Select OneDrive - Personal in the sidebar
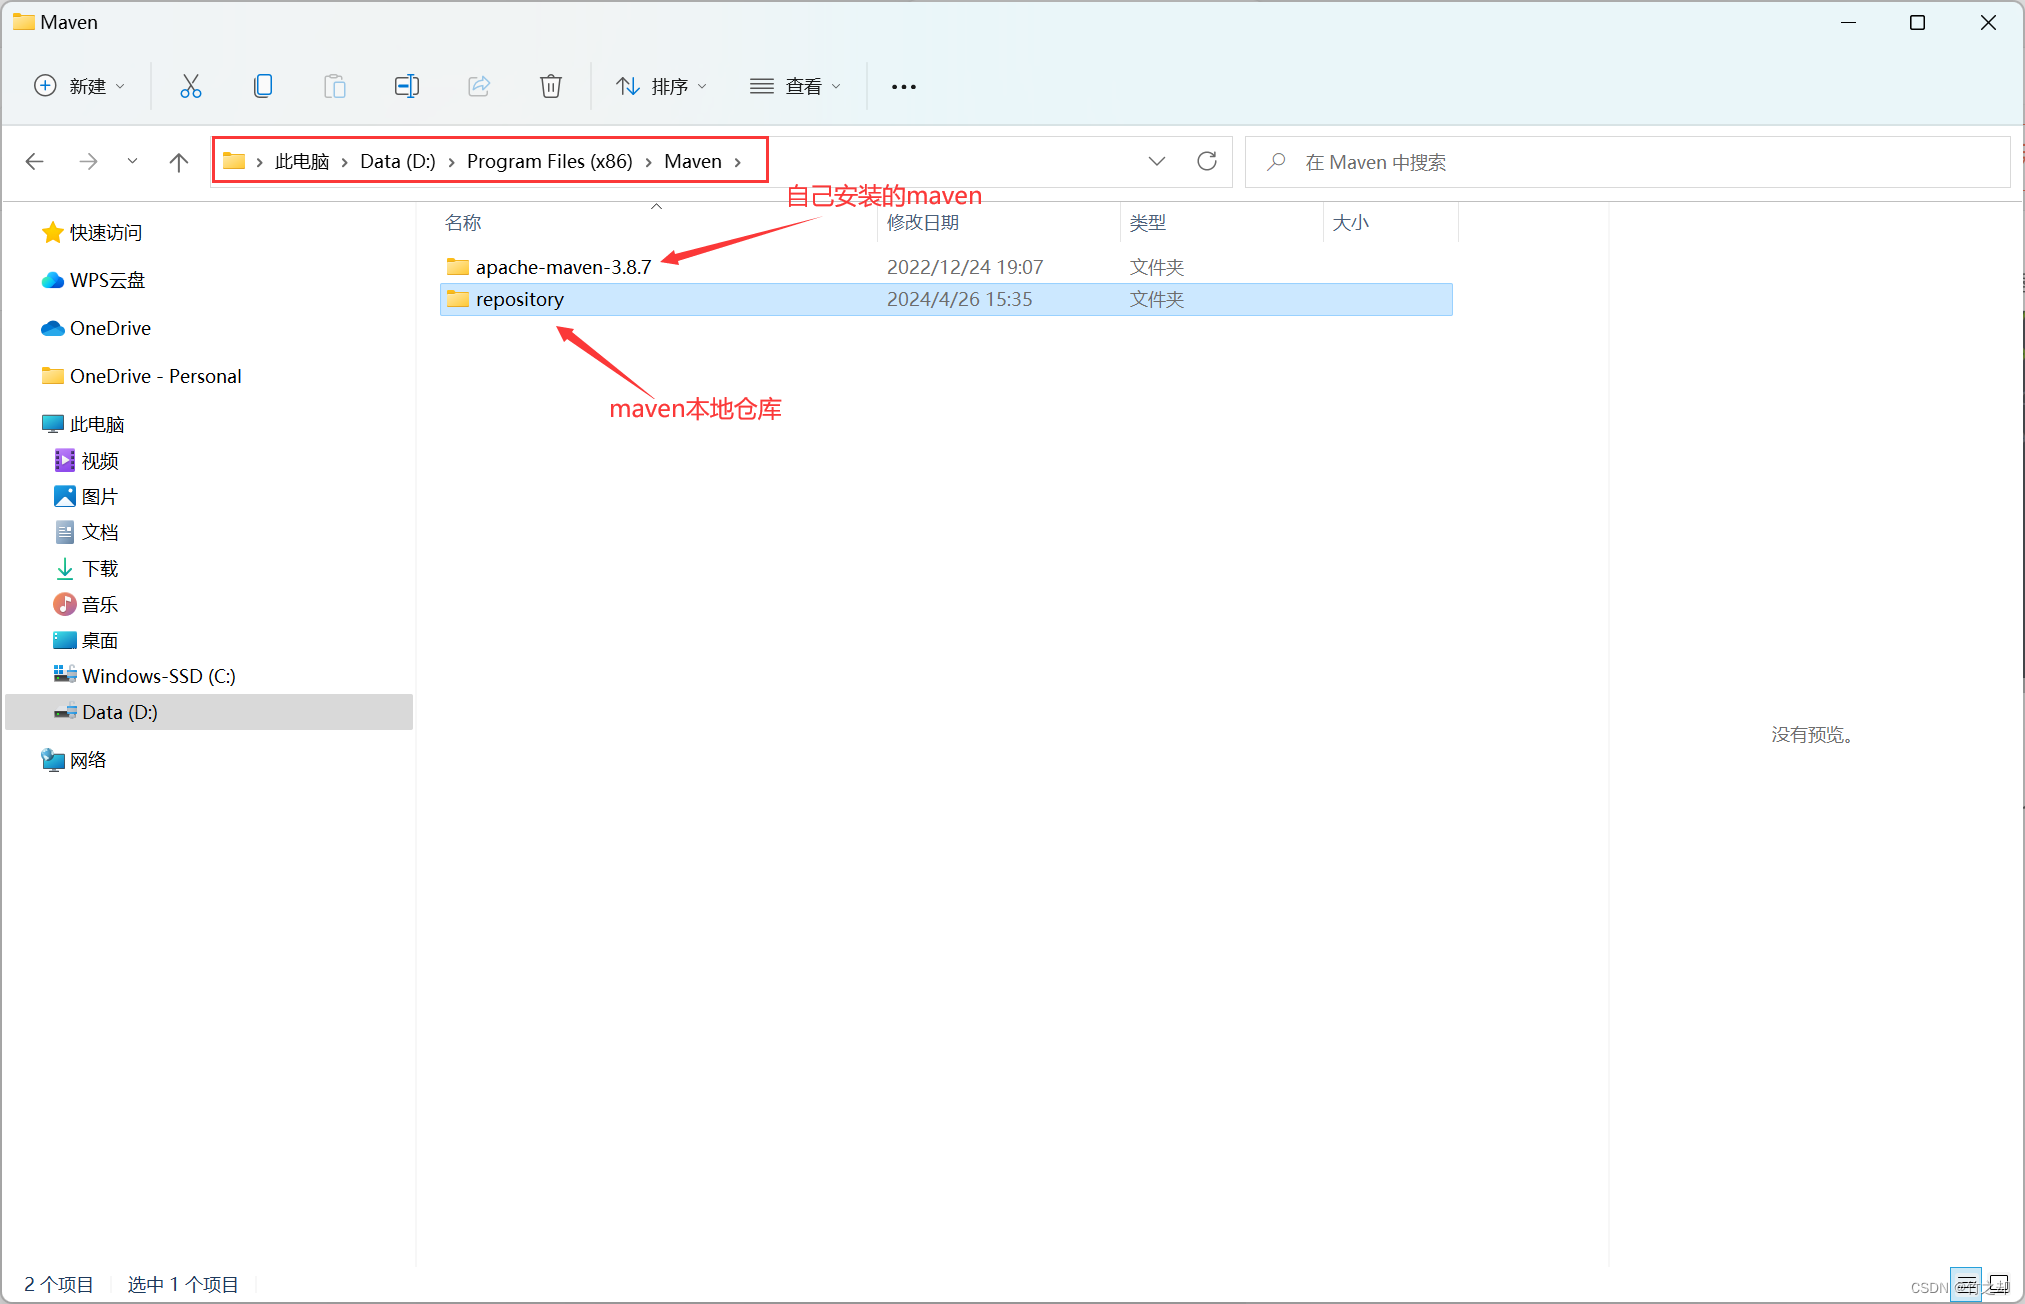This screenshot has width=2025, height=1304. tap(155, 376)
